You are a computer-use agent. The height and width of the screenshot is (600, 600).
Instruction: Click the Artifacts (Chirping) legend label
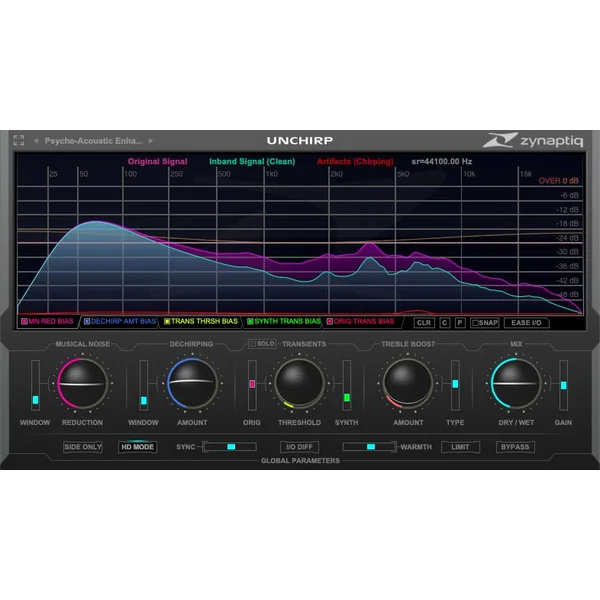(355, 161)
